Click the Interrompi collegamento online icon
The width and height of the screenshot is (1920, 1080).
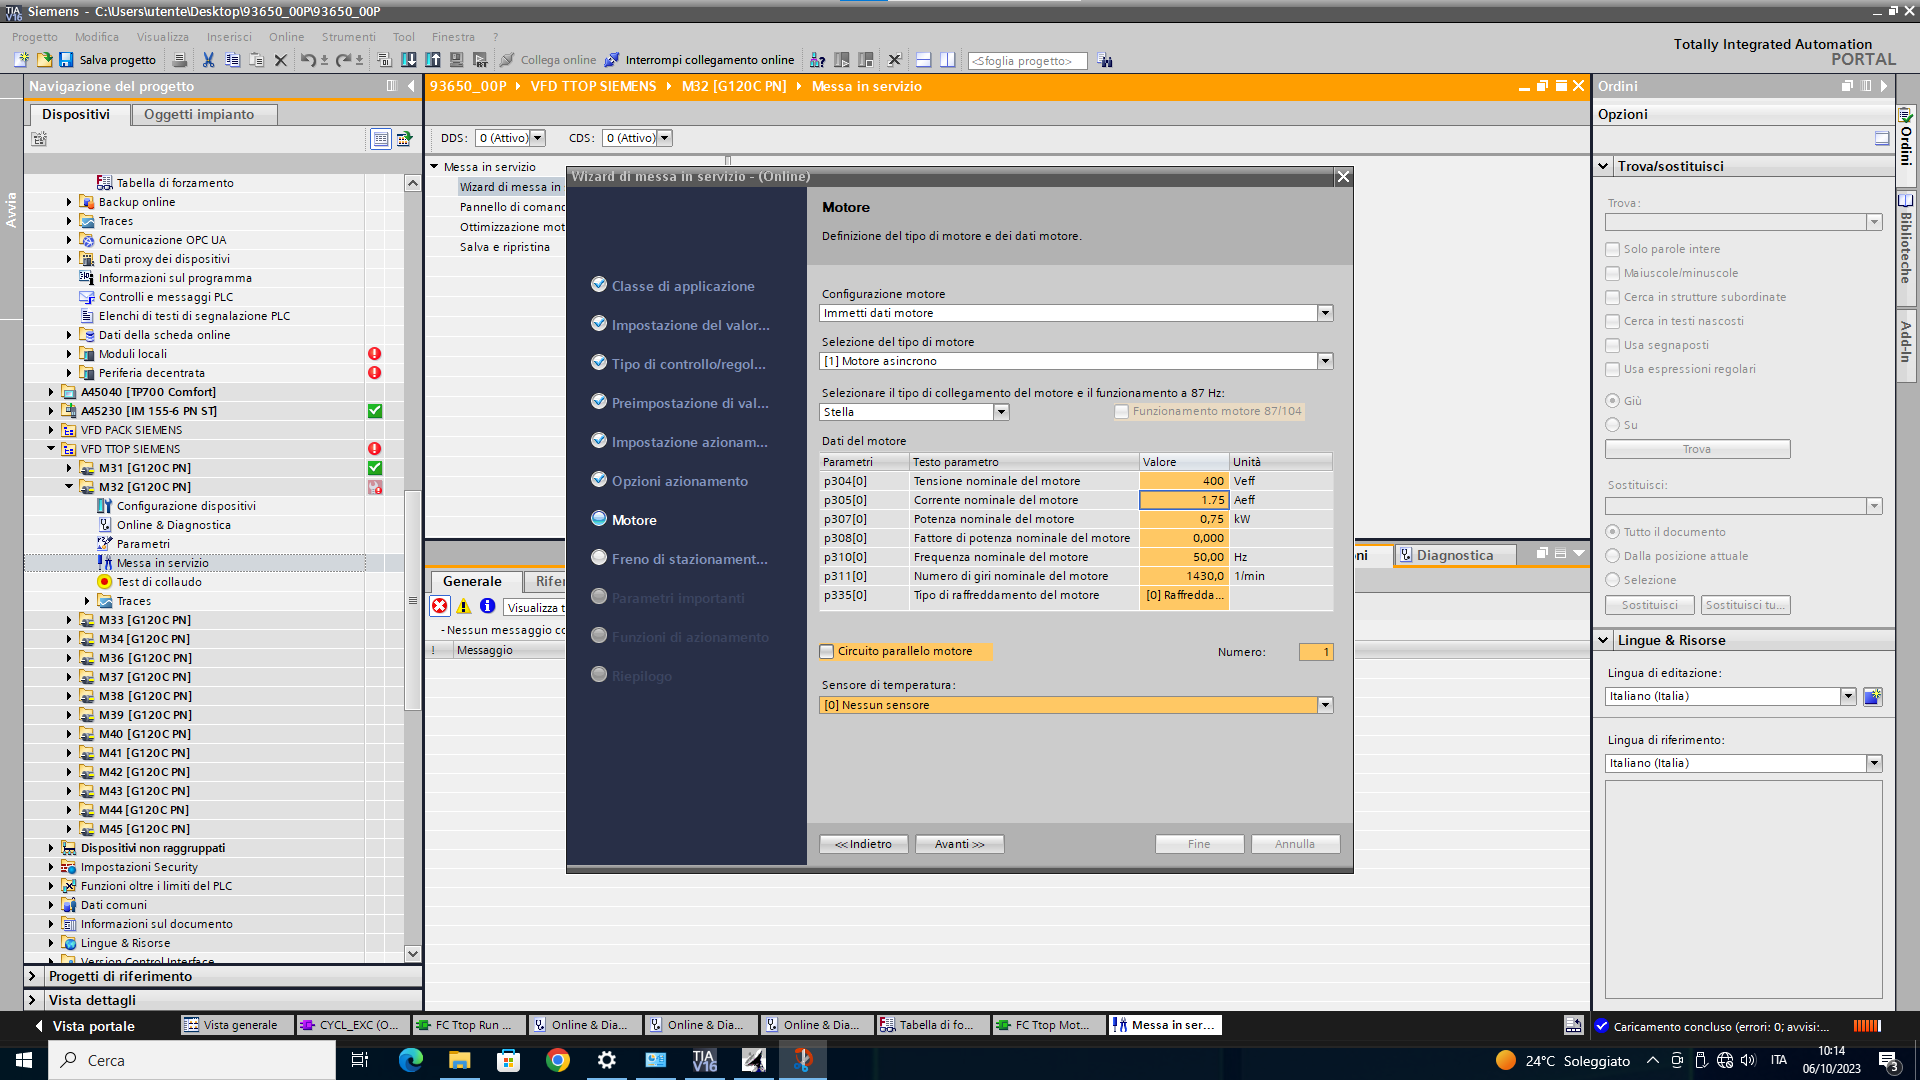tap(612, 60)
